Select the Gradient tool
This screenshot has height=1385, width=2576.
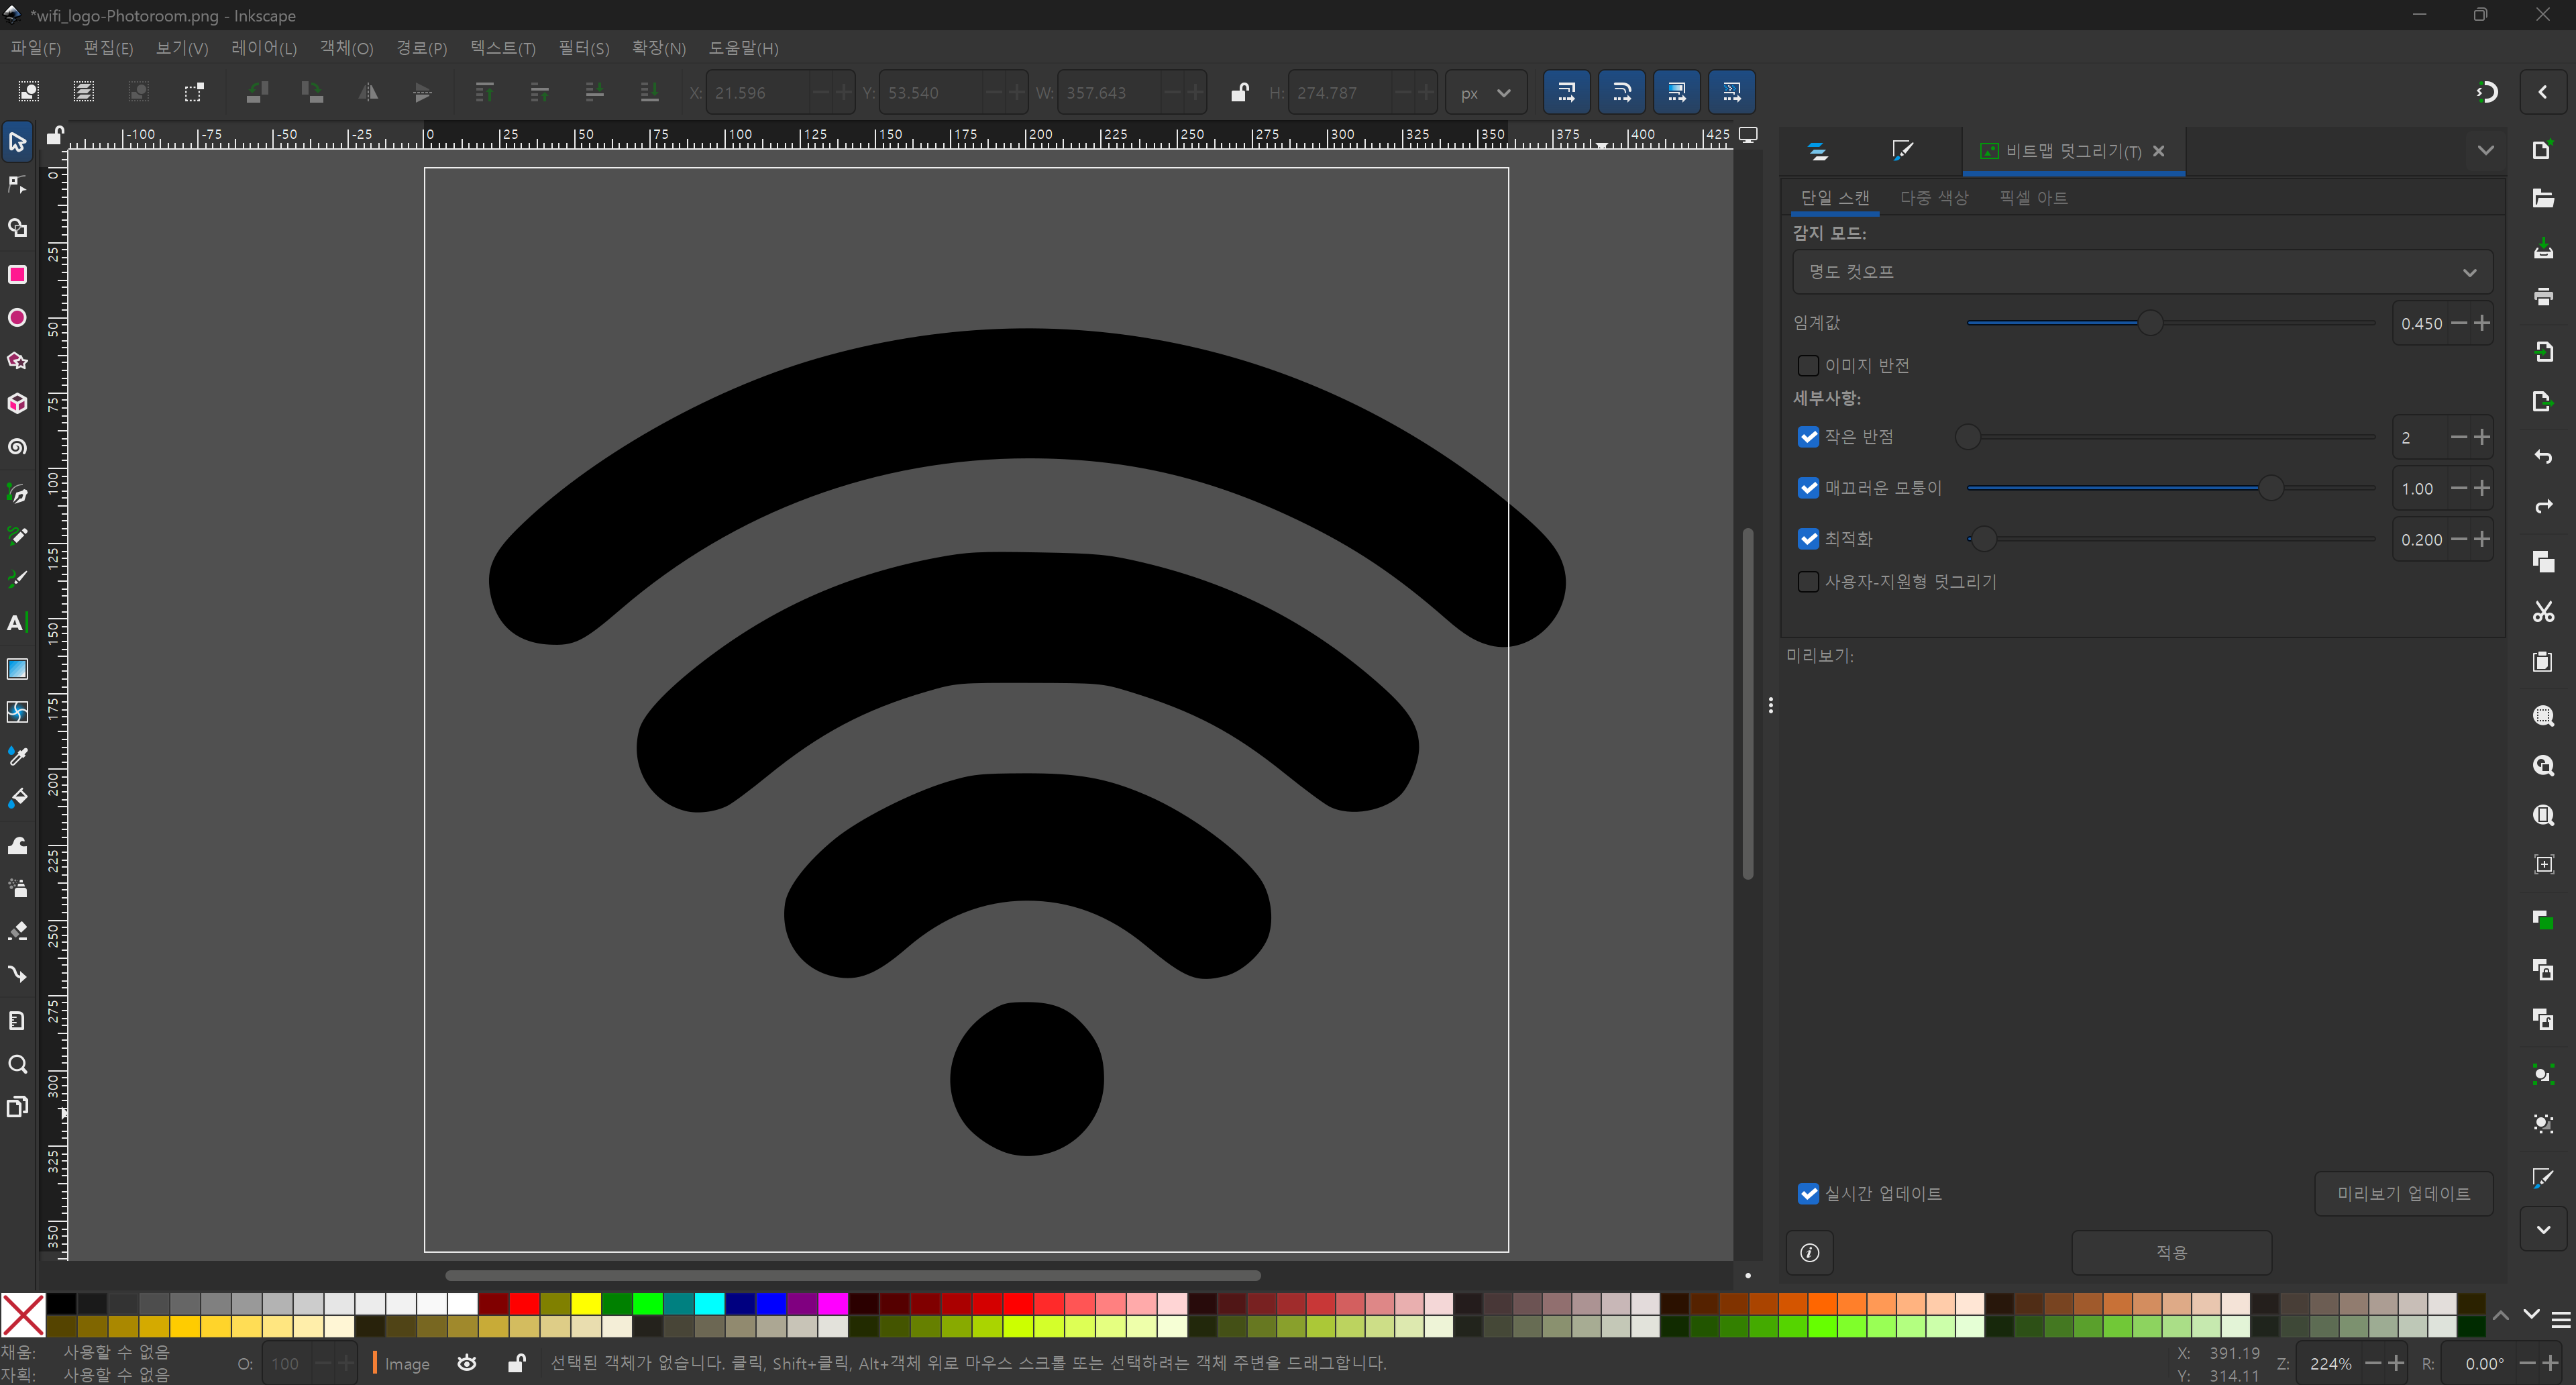(x=17, y=669)
